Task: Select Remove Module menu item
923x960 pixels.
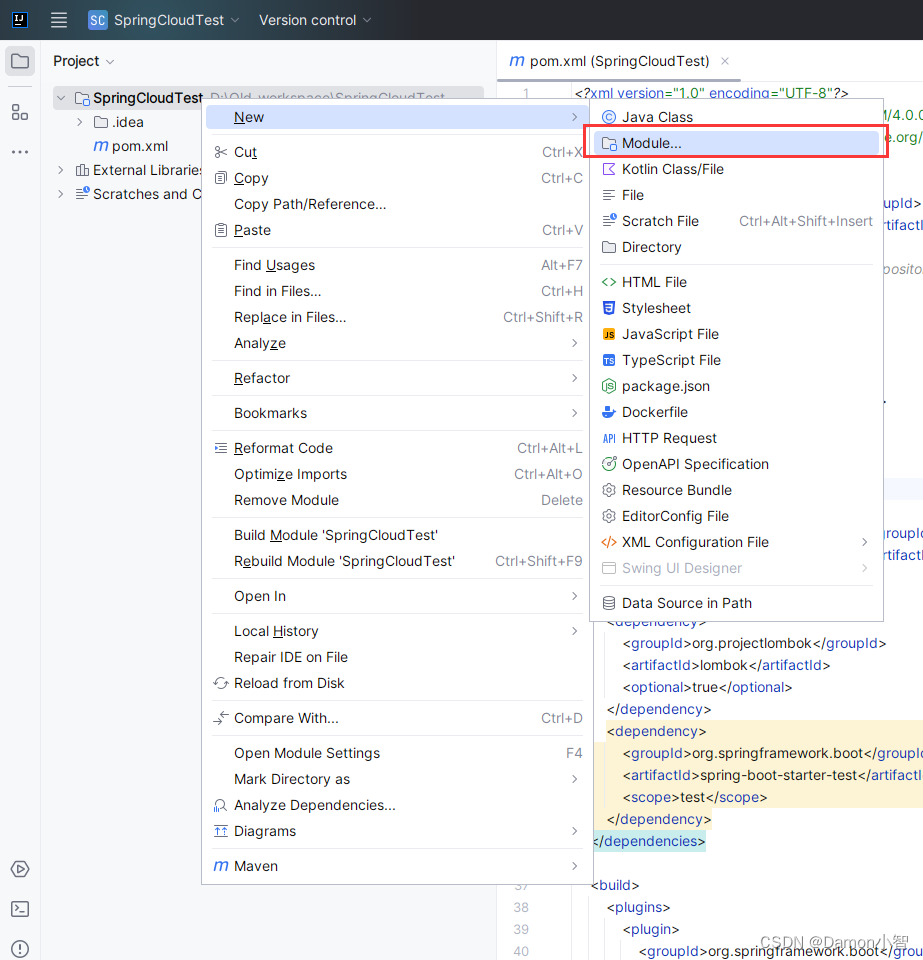Action: [x=397, y=500]
